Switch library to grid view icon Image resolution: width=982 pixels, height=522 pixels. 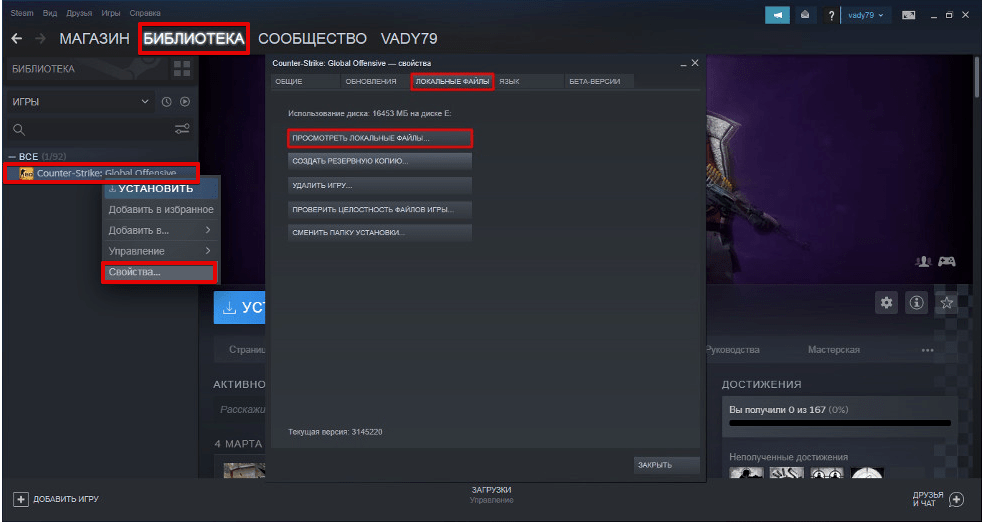[181, 69]
